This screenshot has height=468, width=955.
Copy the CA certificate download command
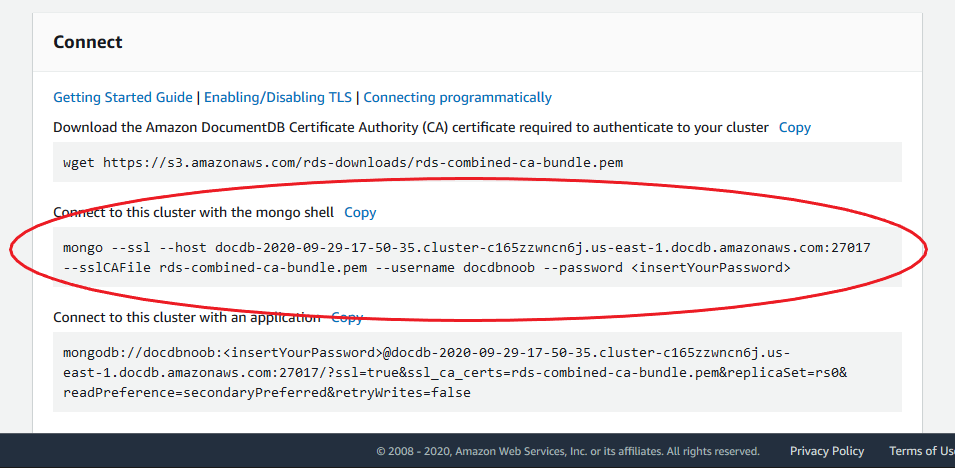click(794, 127)
